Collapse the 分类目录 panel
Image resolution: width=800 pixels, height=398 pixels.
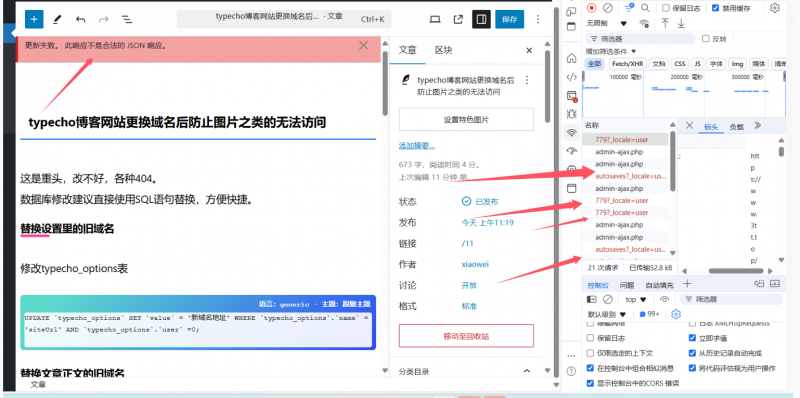pyautogui.click(x=527, y=371)
